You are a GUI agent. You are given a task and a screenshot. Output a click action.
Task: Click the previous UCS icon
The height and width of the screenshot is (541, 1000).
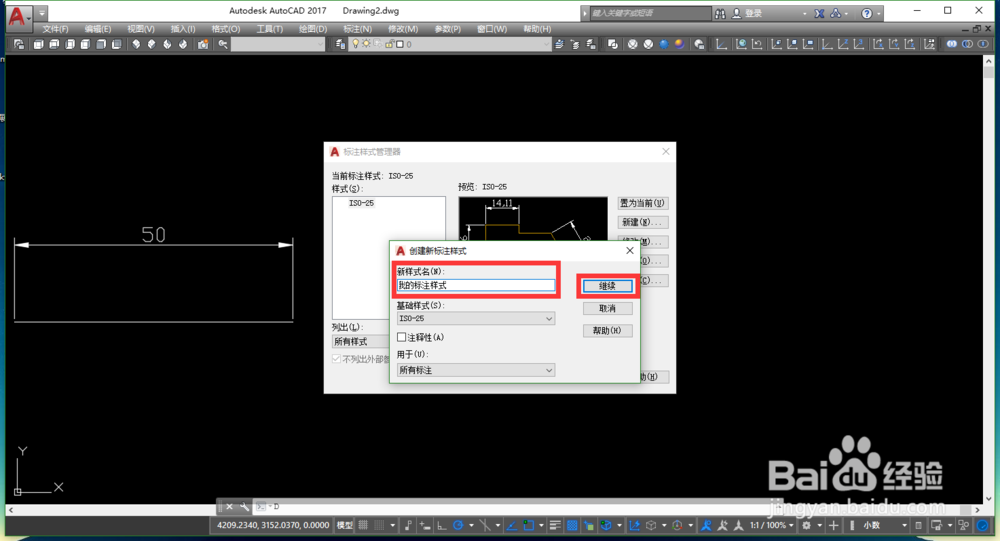pos(757,44)
